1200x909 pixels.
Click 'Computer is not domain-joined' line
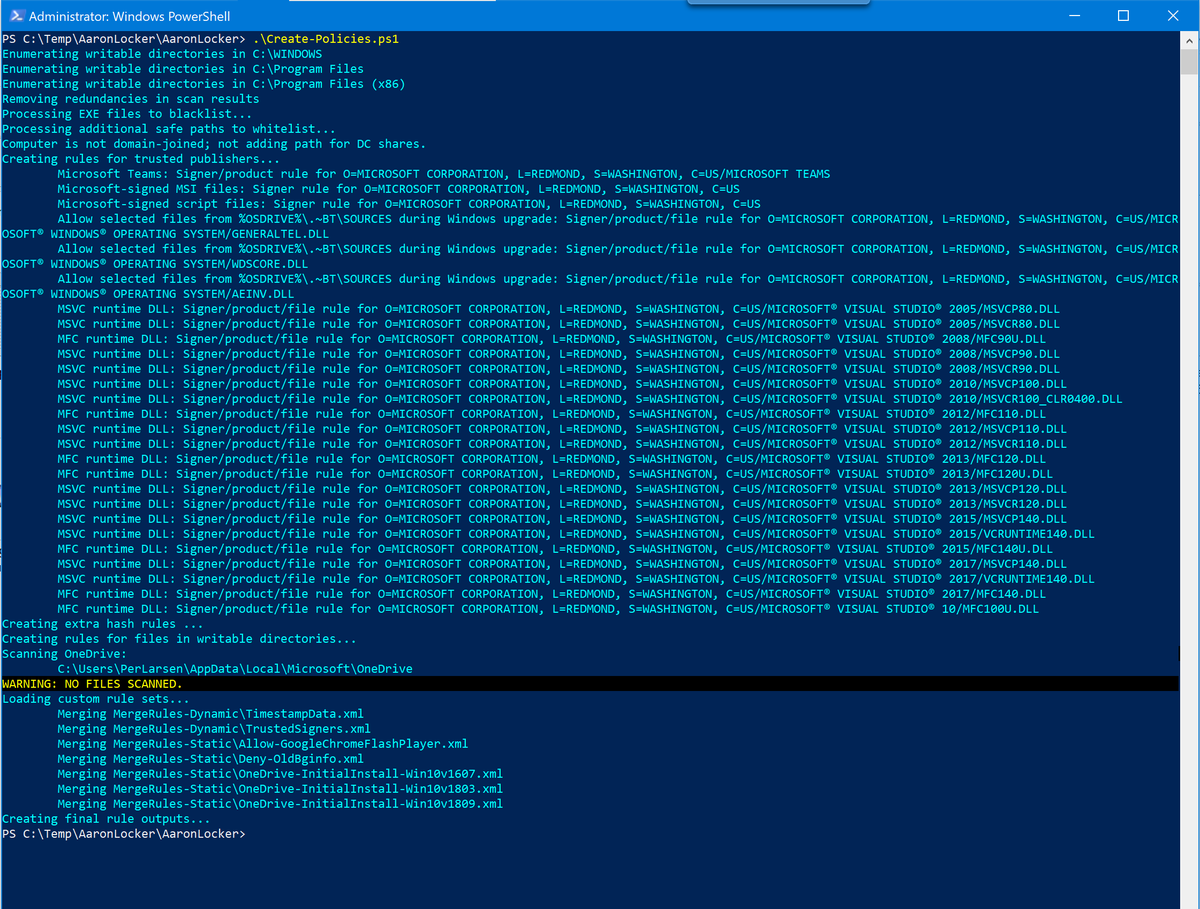tap(213, 144)
